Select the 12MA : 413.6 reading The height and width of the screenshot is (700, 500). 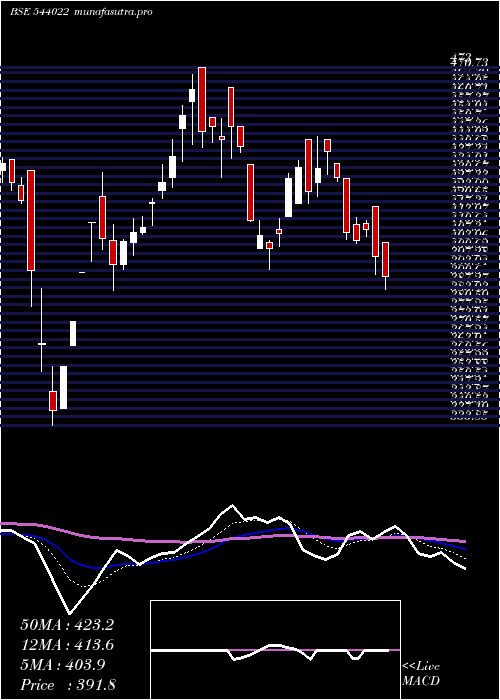pyautogui.click(x=67, y=645)
